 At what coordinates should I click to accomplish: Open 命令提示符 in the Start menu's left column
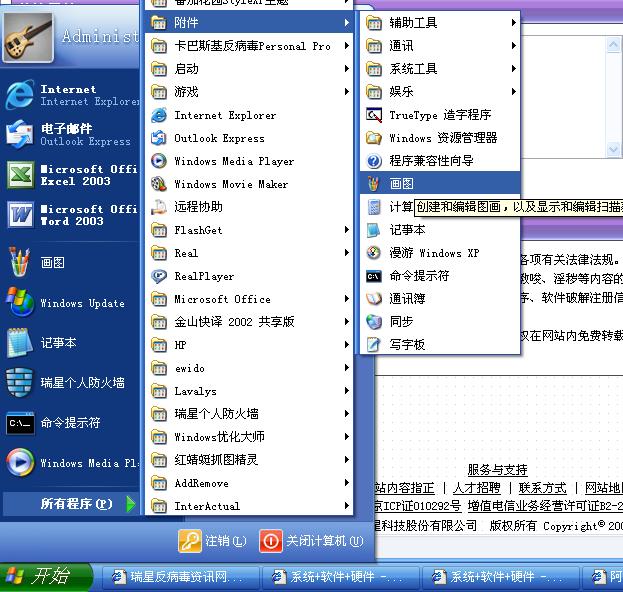[70, 423]
